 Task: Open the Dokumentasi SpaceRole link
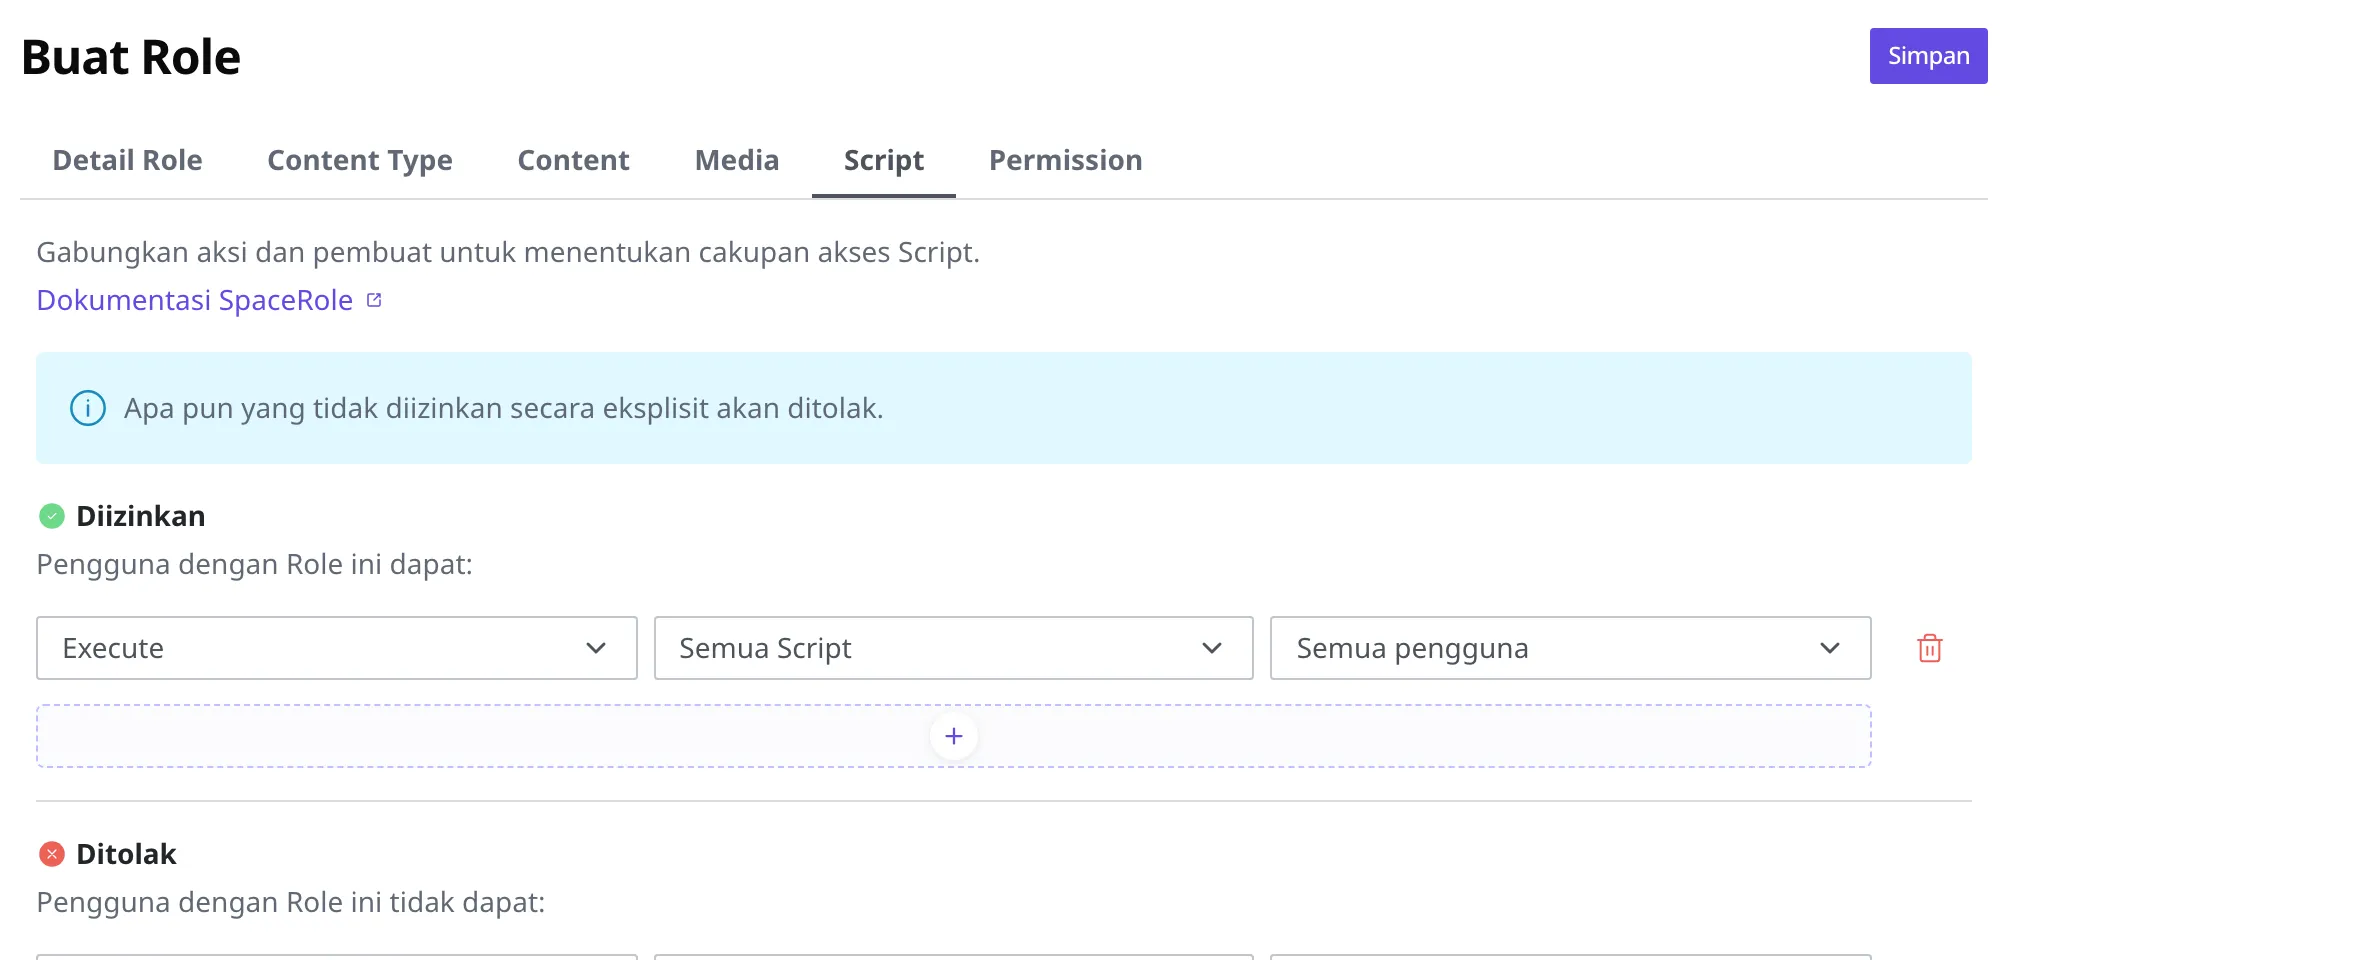195,300
